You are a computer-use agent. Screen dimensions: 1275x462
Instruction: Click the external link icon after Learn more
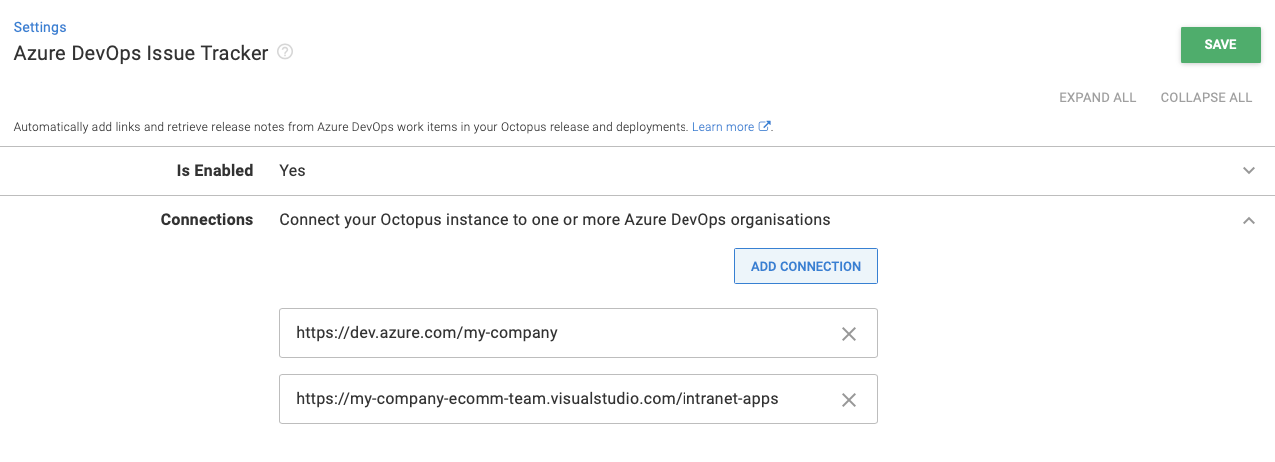pyautogui.click(x=765, y=127)
